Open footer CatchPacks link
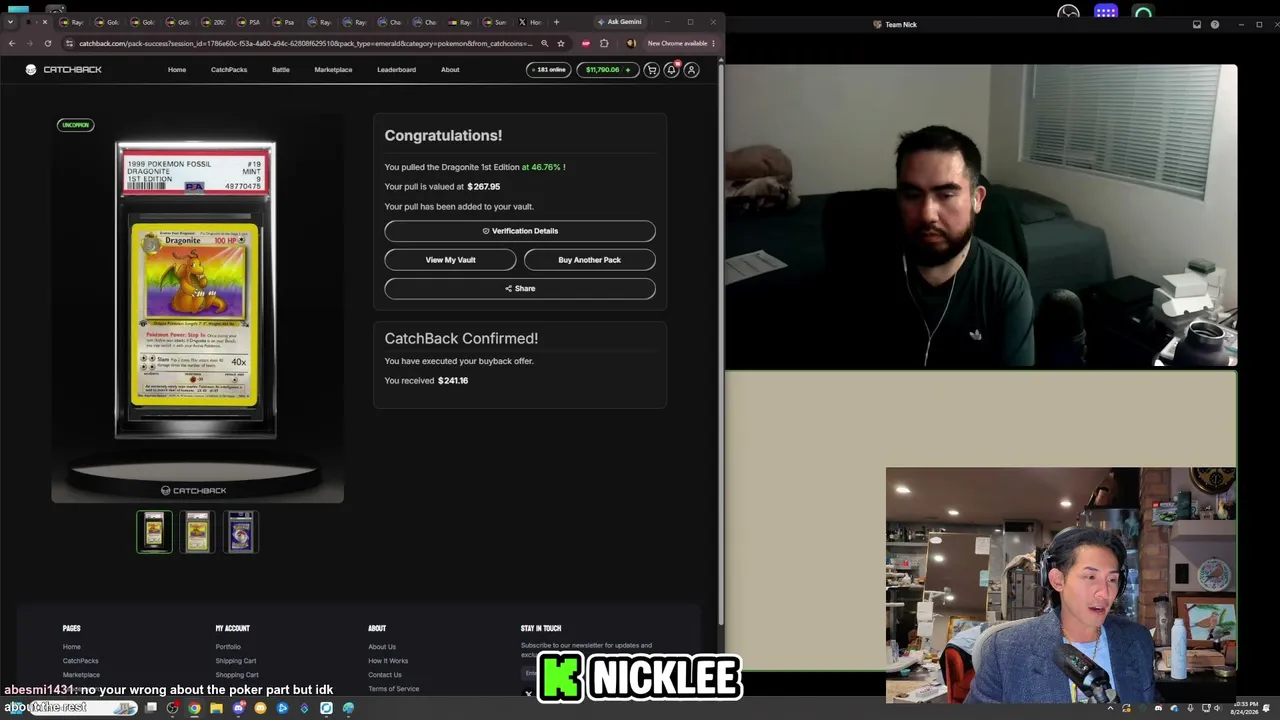This screenshot has height=720, width=1280. point(80,661)
